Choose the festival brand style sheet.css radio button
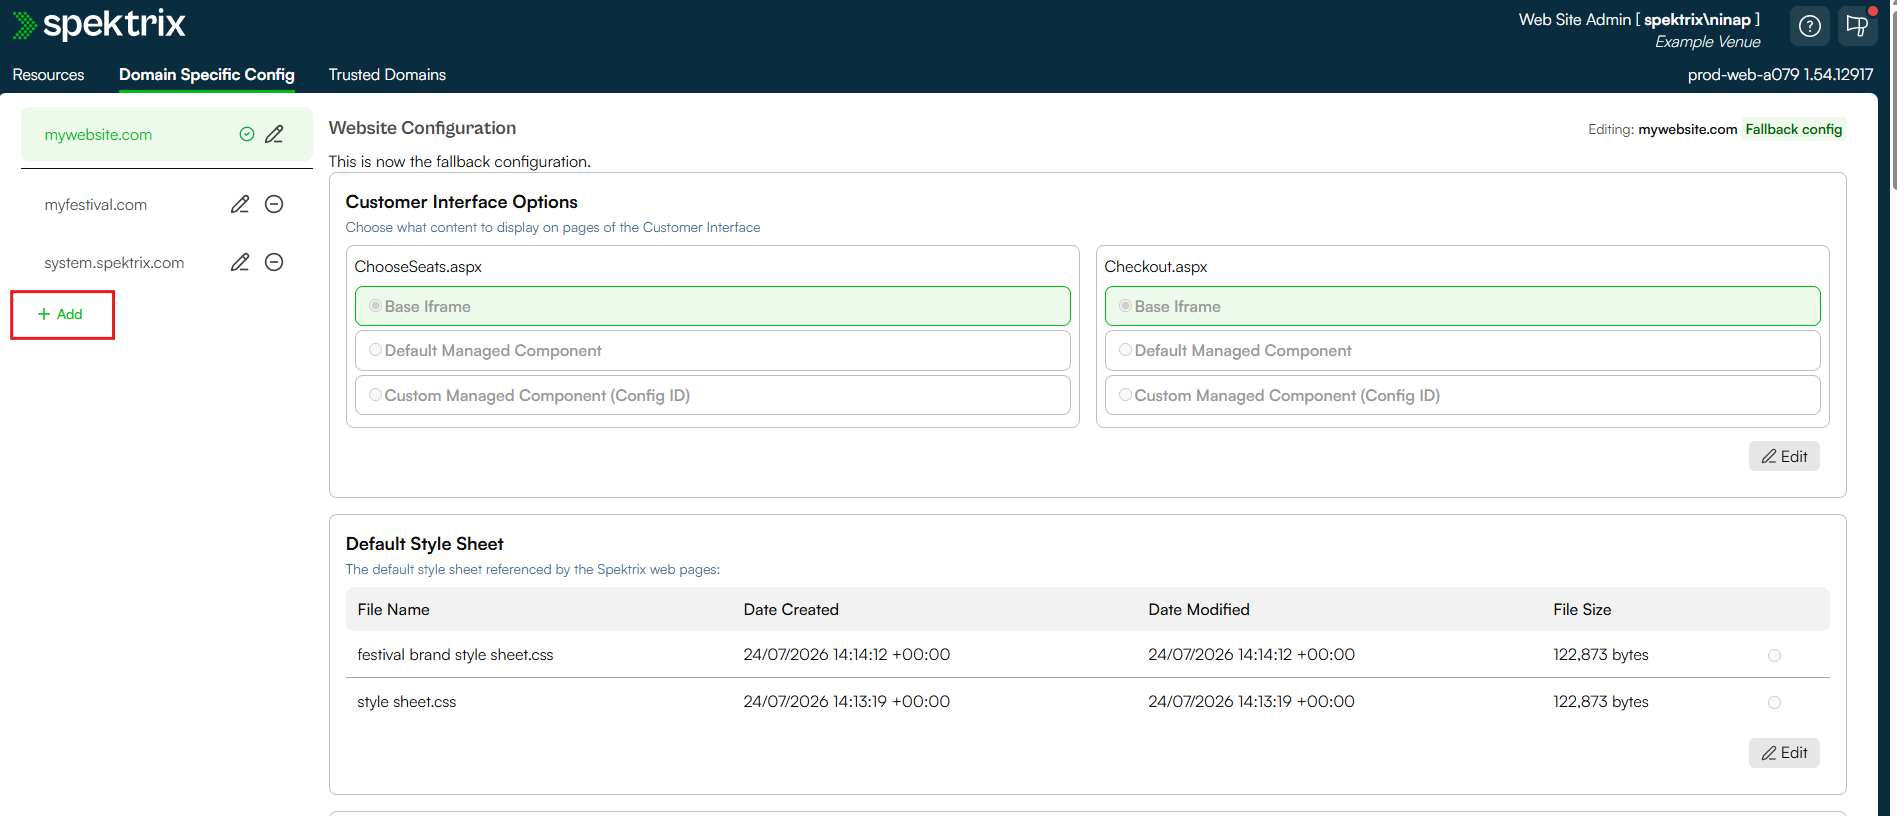1897x816 pixels. point(1774,655)
